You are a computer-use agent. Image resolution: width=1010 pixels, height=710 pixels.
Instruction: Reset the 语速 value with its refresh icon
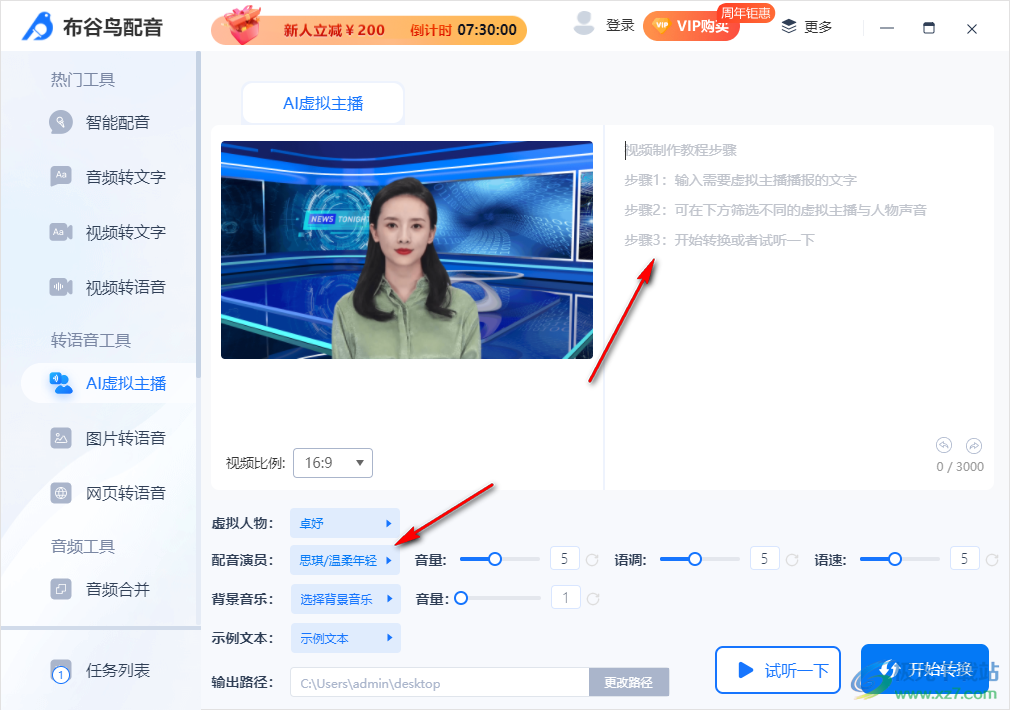click(991, 560)
